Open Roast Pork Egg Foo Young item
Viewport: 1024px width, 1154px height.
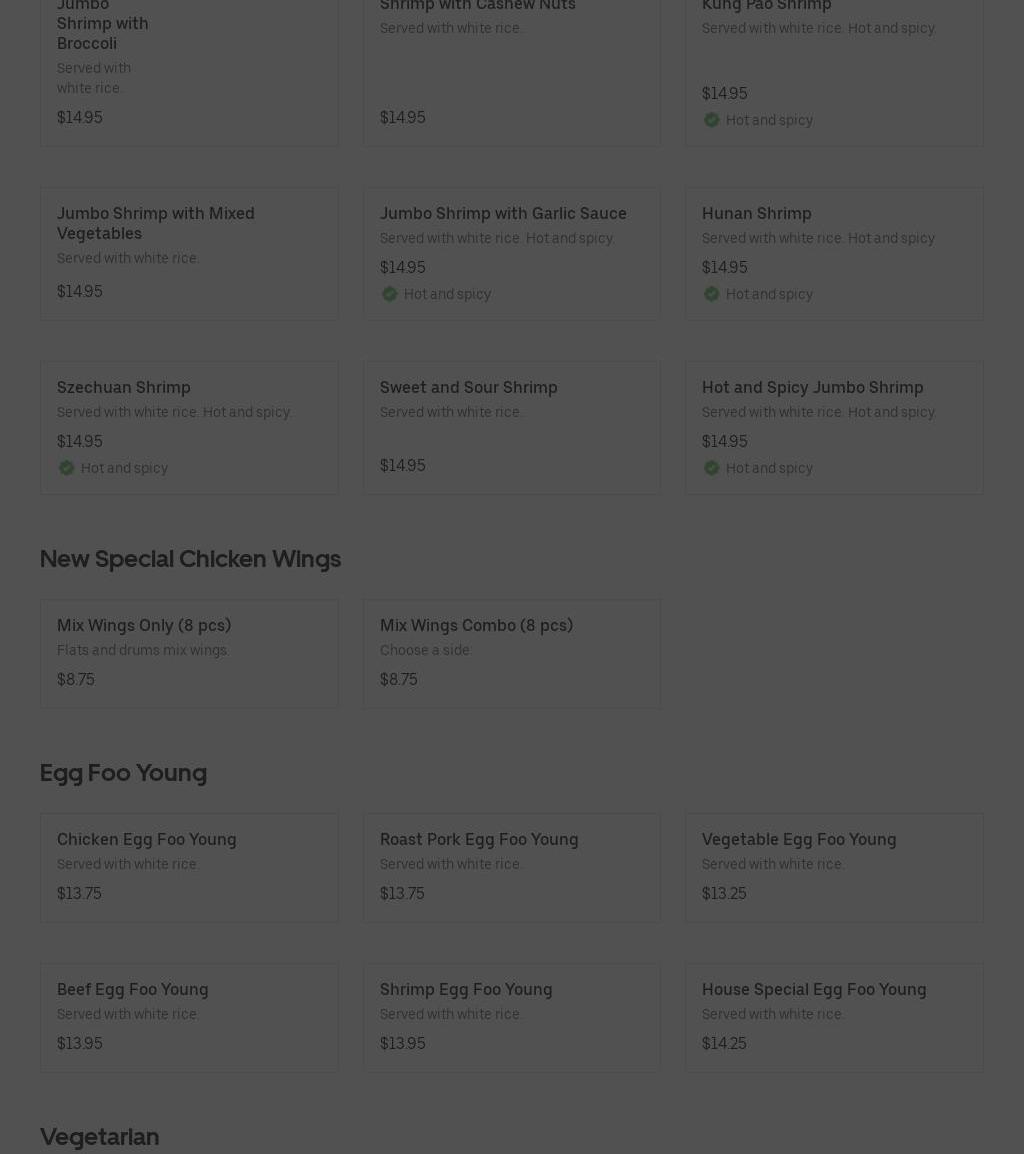tap(511, 867)
